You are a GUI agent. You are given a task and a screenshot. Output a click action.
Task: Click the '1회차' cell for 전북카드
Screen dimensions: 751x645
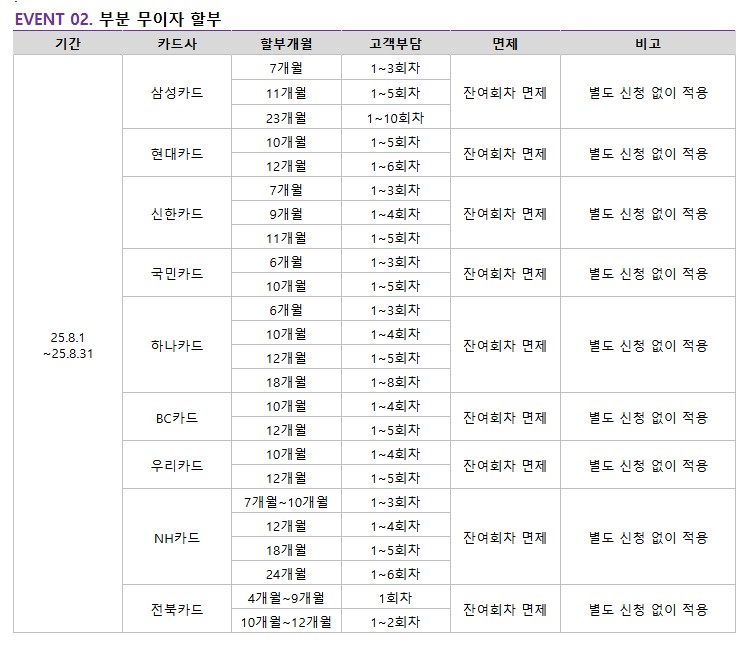tap(396, 598)
